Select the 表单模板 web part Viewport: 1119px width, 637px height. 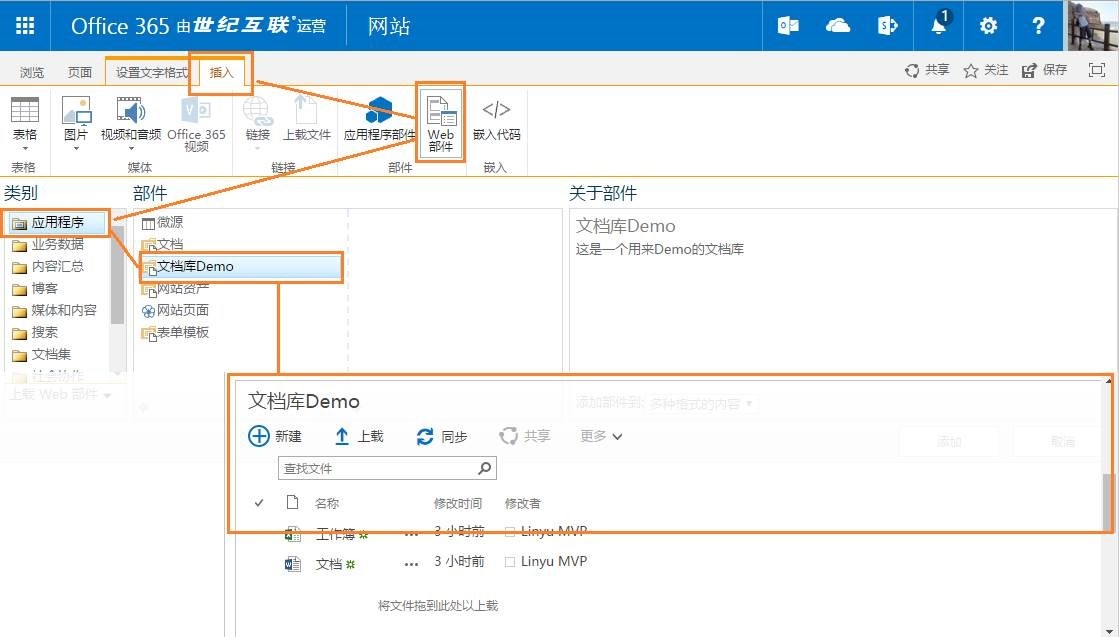[176, 332]
